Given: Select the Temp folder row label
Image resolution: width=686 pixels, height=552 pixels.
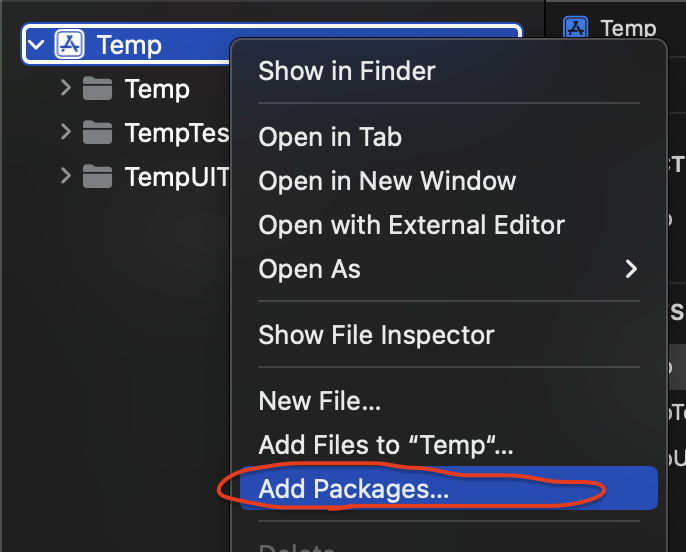Looking at the screenshot, I should (157, 90).
